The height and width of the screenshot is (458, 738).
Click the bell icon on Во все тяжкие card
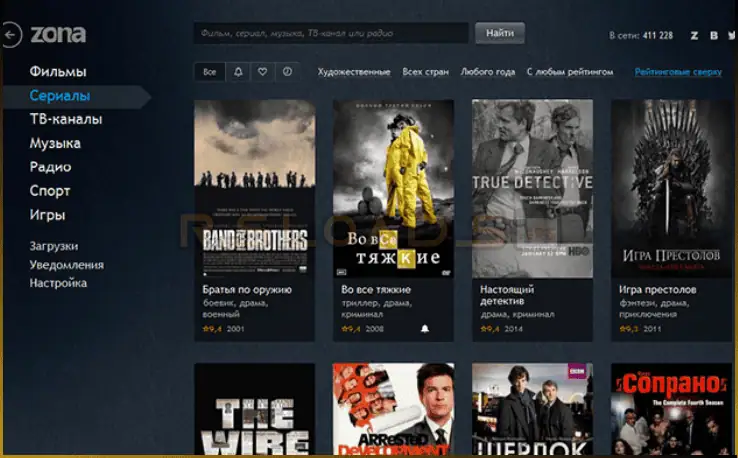point(424,328)
